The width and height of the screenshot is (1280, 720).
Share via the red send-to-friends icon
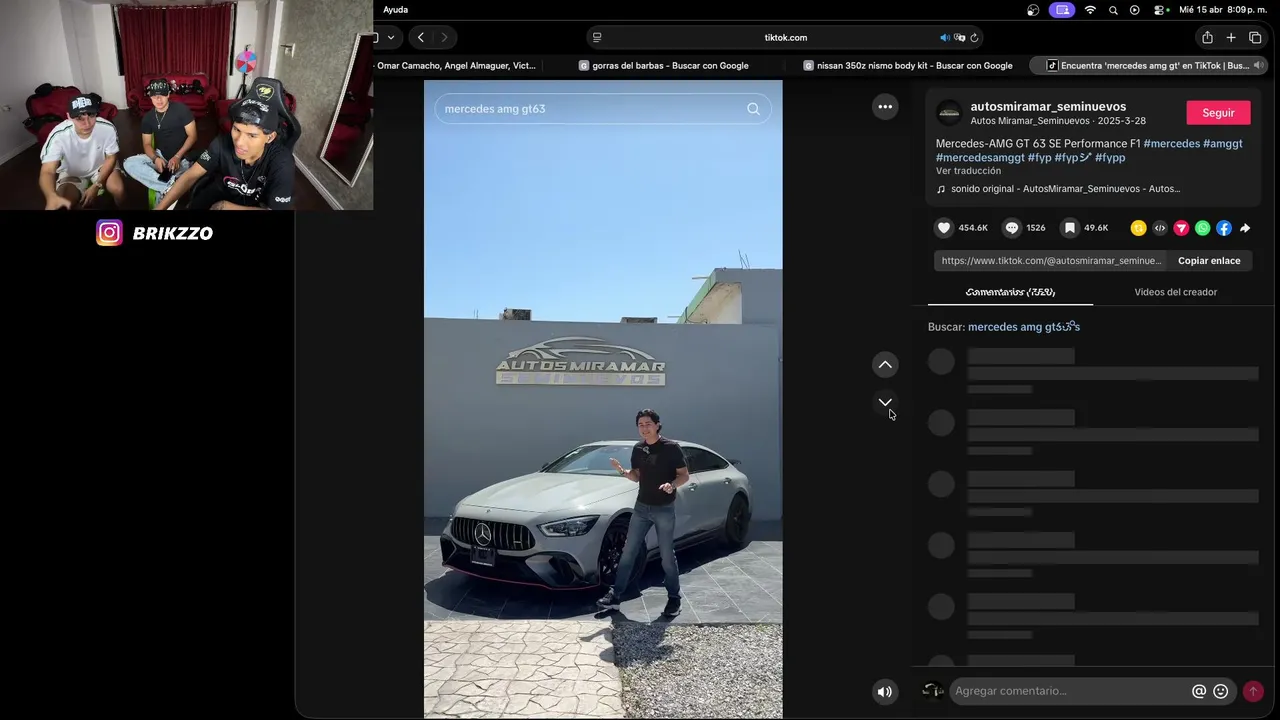[1181, 228]
